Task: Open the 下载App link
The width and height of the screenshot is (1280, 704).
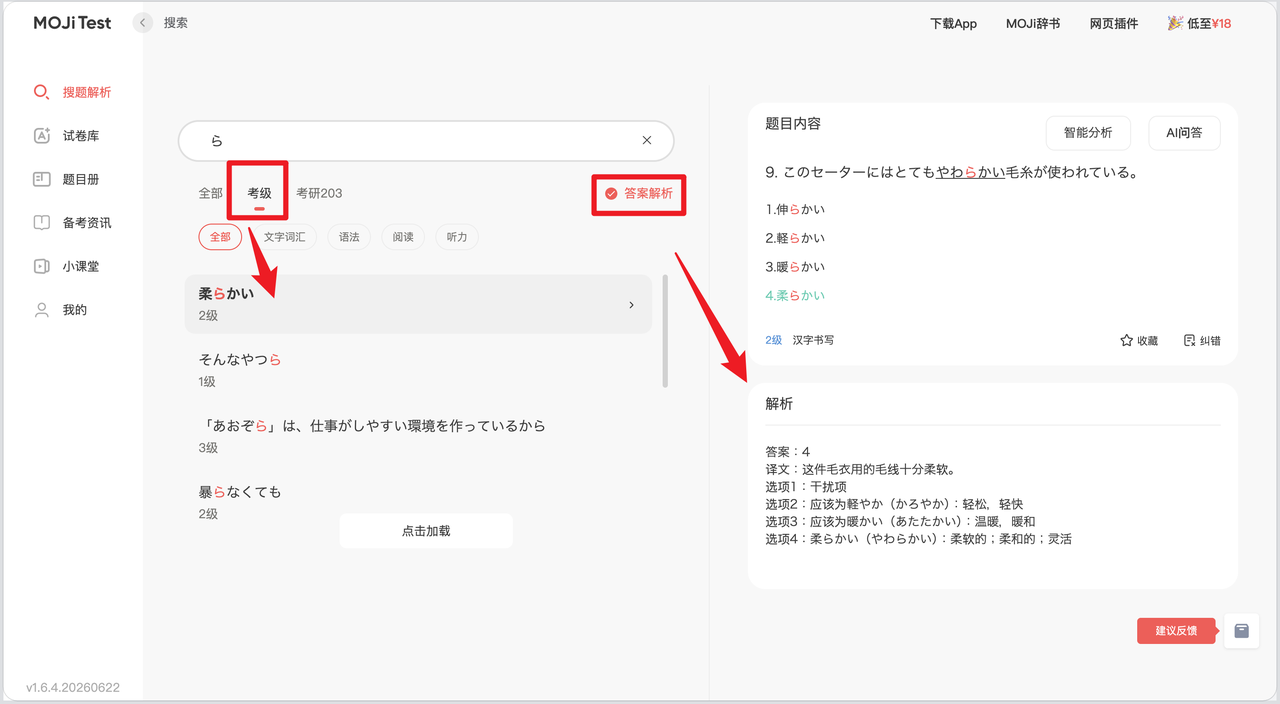Action: 953,23
